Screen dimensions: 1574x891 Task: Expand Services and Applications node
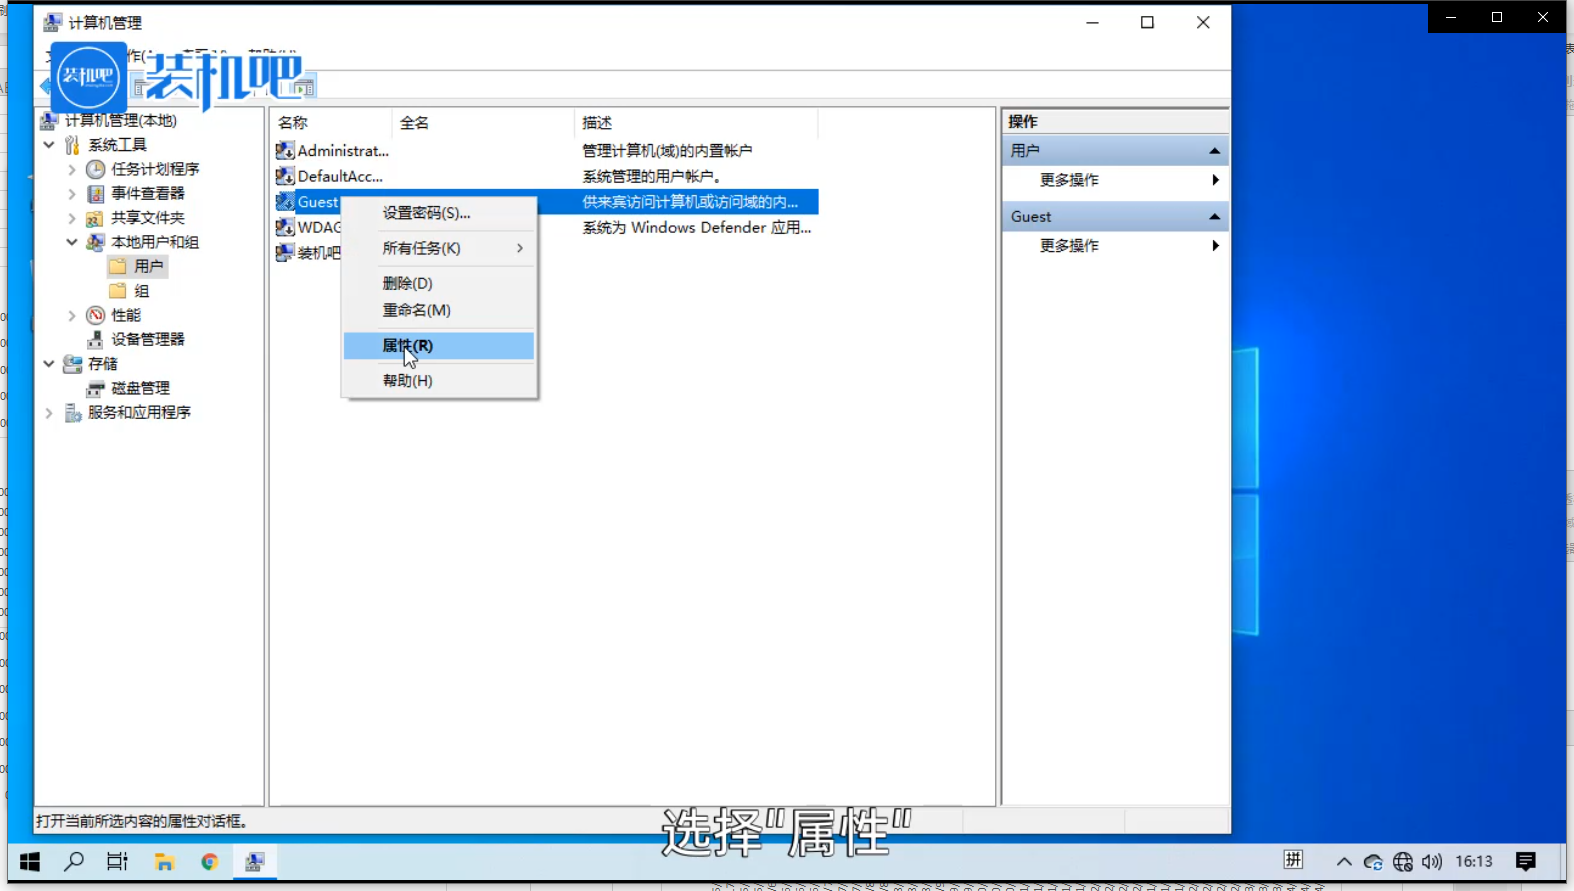pyautogui.click(x=49, y=412)
